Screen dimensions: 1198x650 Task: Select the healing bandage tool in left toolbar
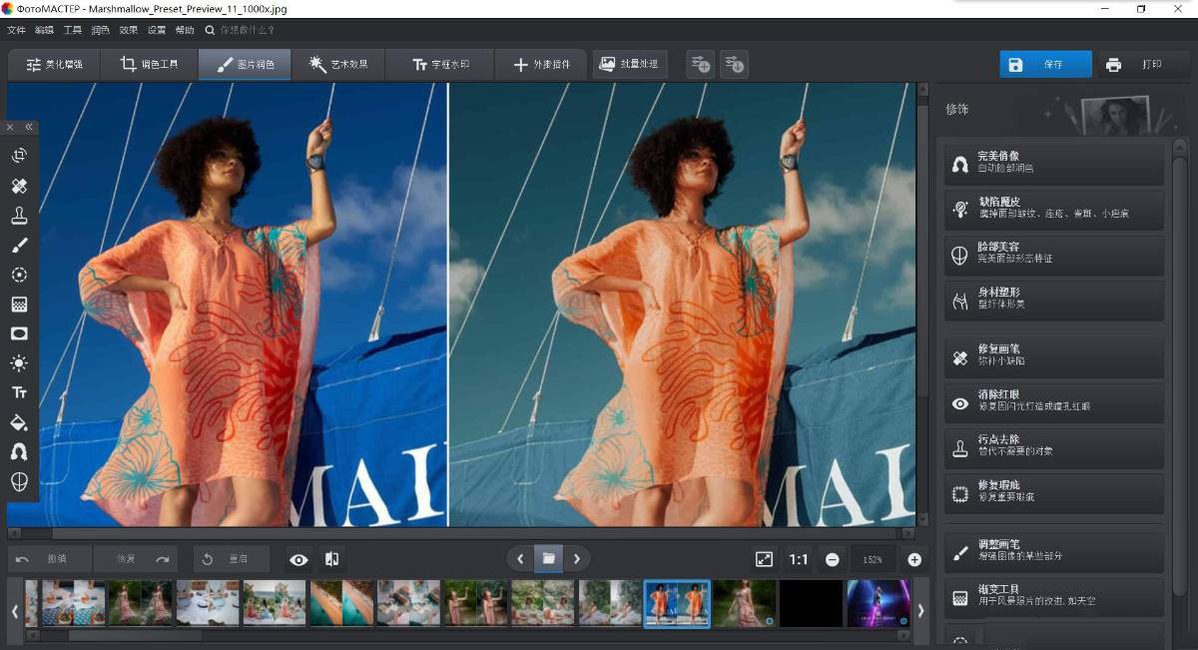[x=19, y=186]
